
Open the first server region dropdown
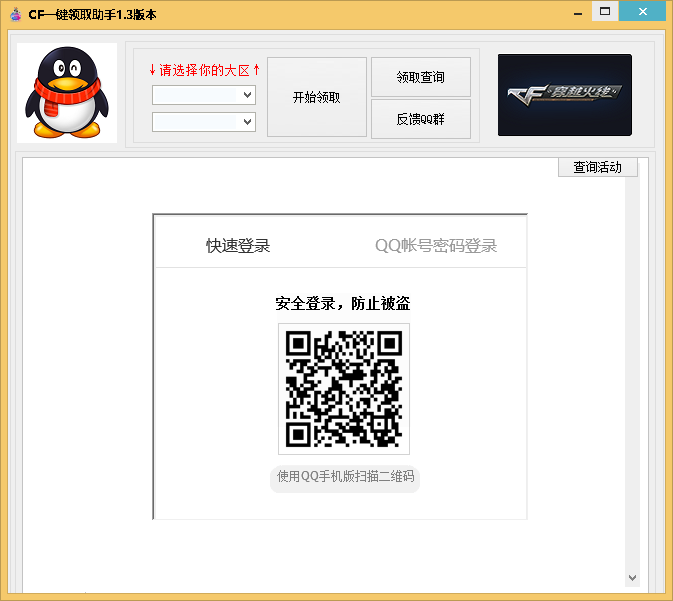click(204, 95)
